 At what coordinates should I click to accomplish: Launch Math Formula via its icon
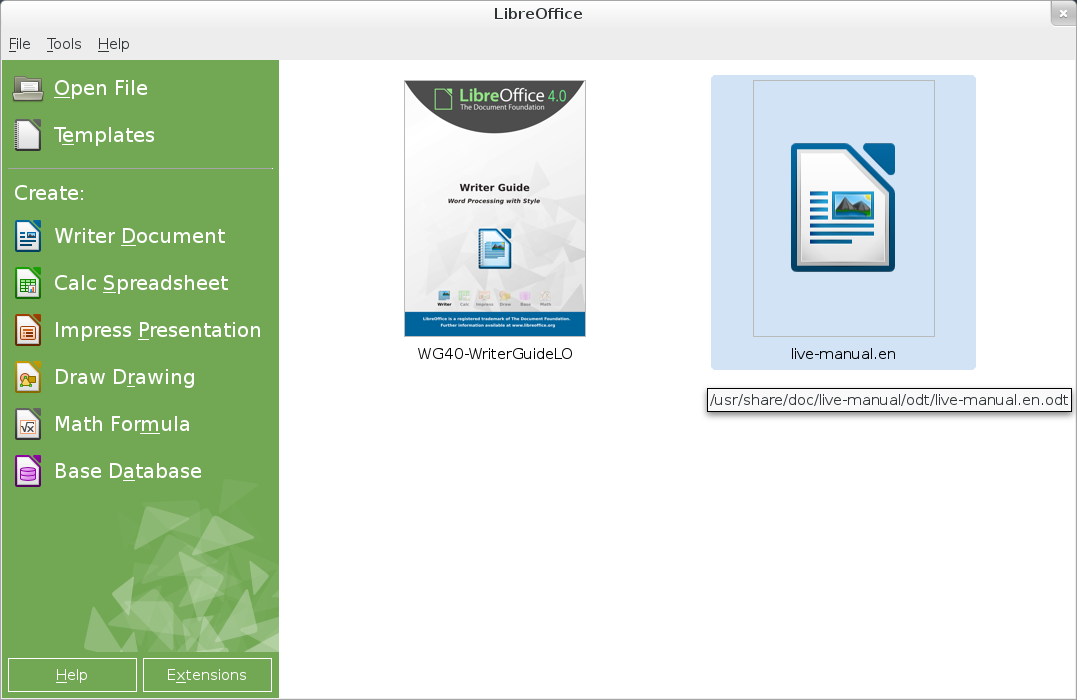pyautogui.click(x=28, y=424)
